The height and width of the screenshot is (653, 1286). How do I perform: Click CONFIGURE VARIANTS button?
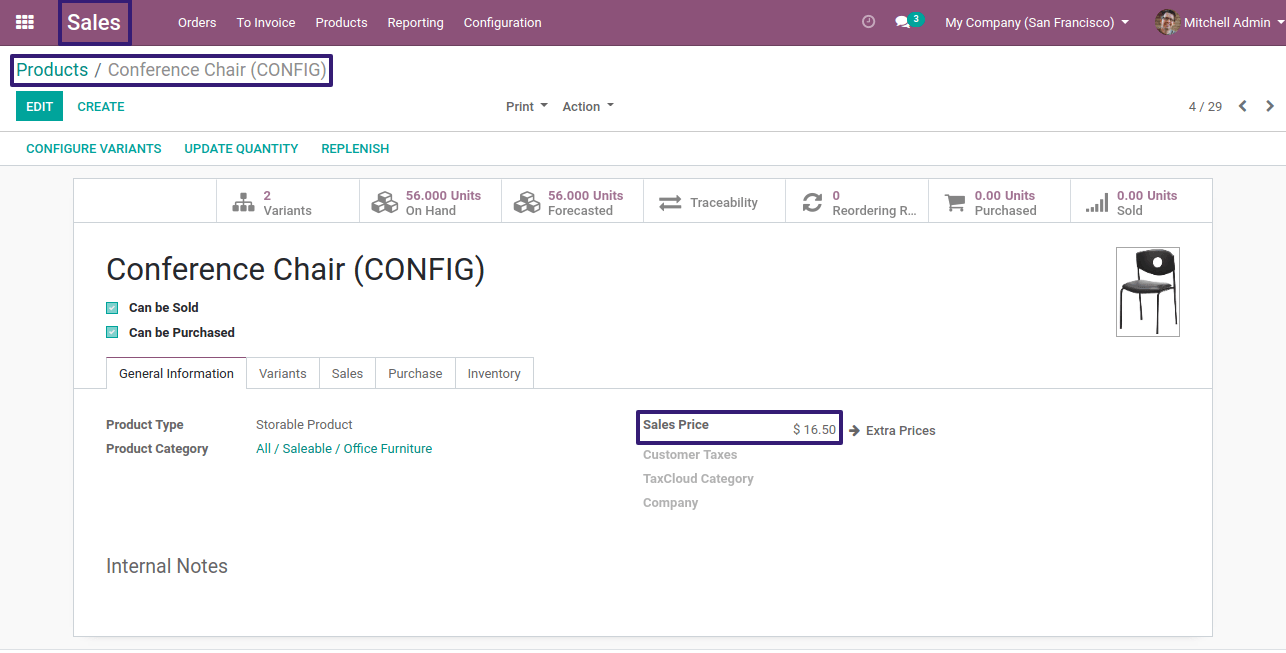(x=94, y=149)
